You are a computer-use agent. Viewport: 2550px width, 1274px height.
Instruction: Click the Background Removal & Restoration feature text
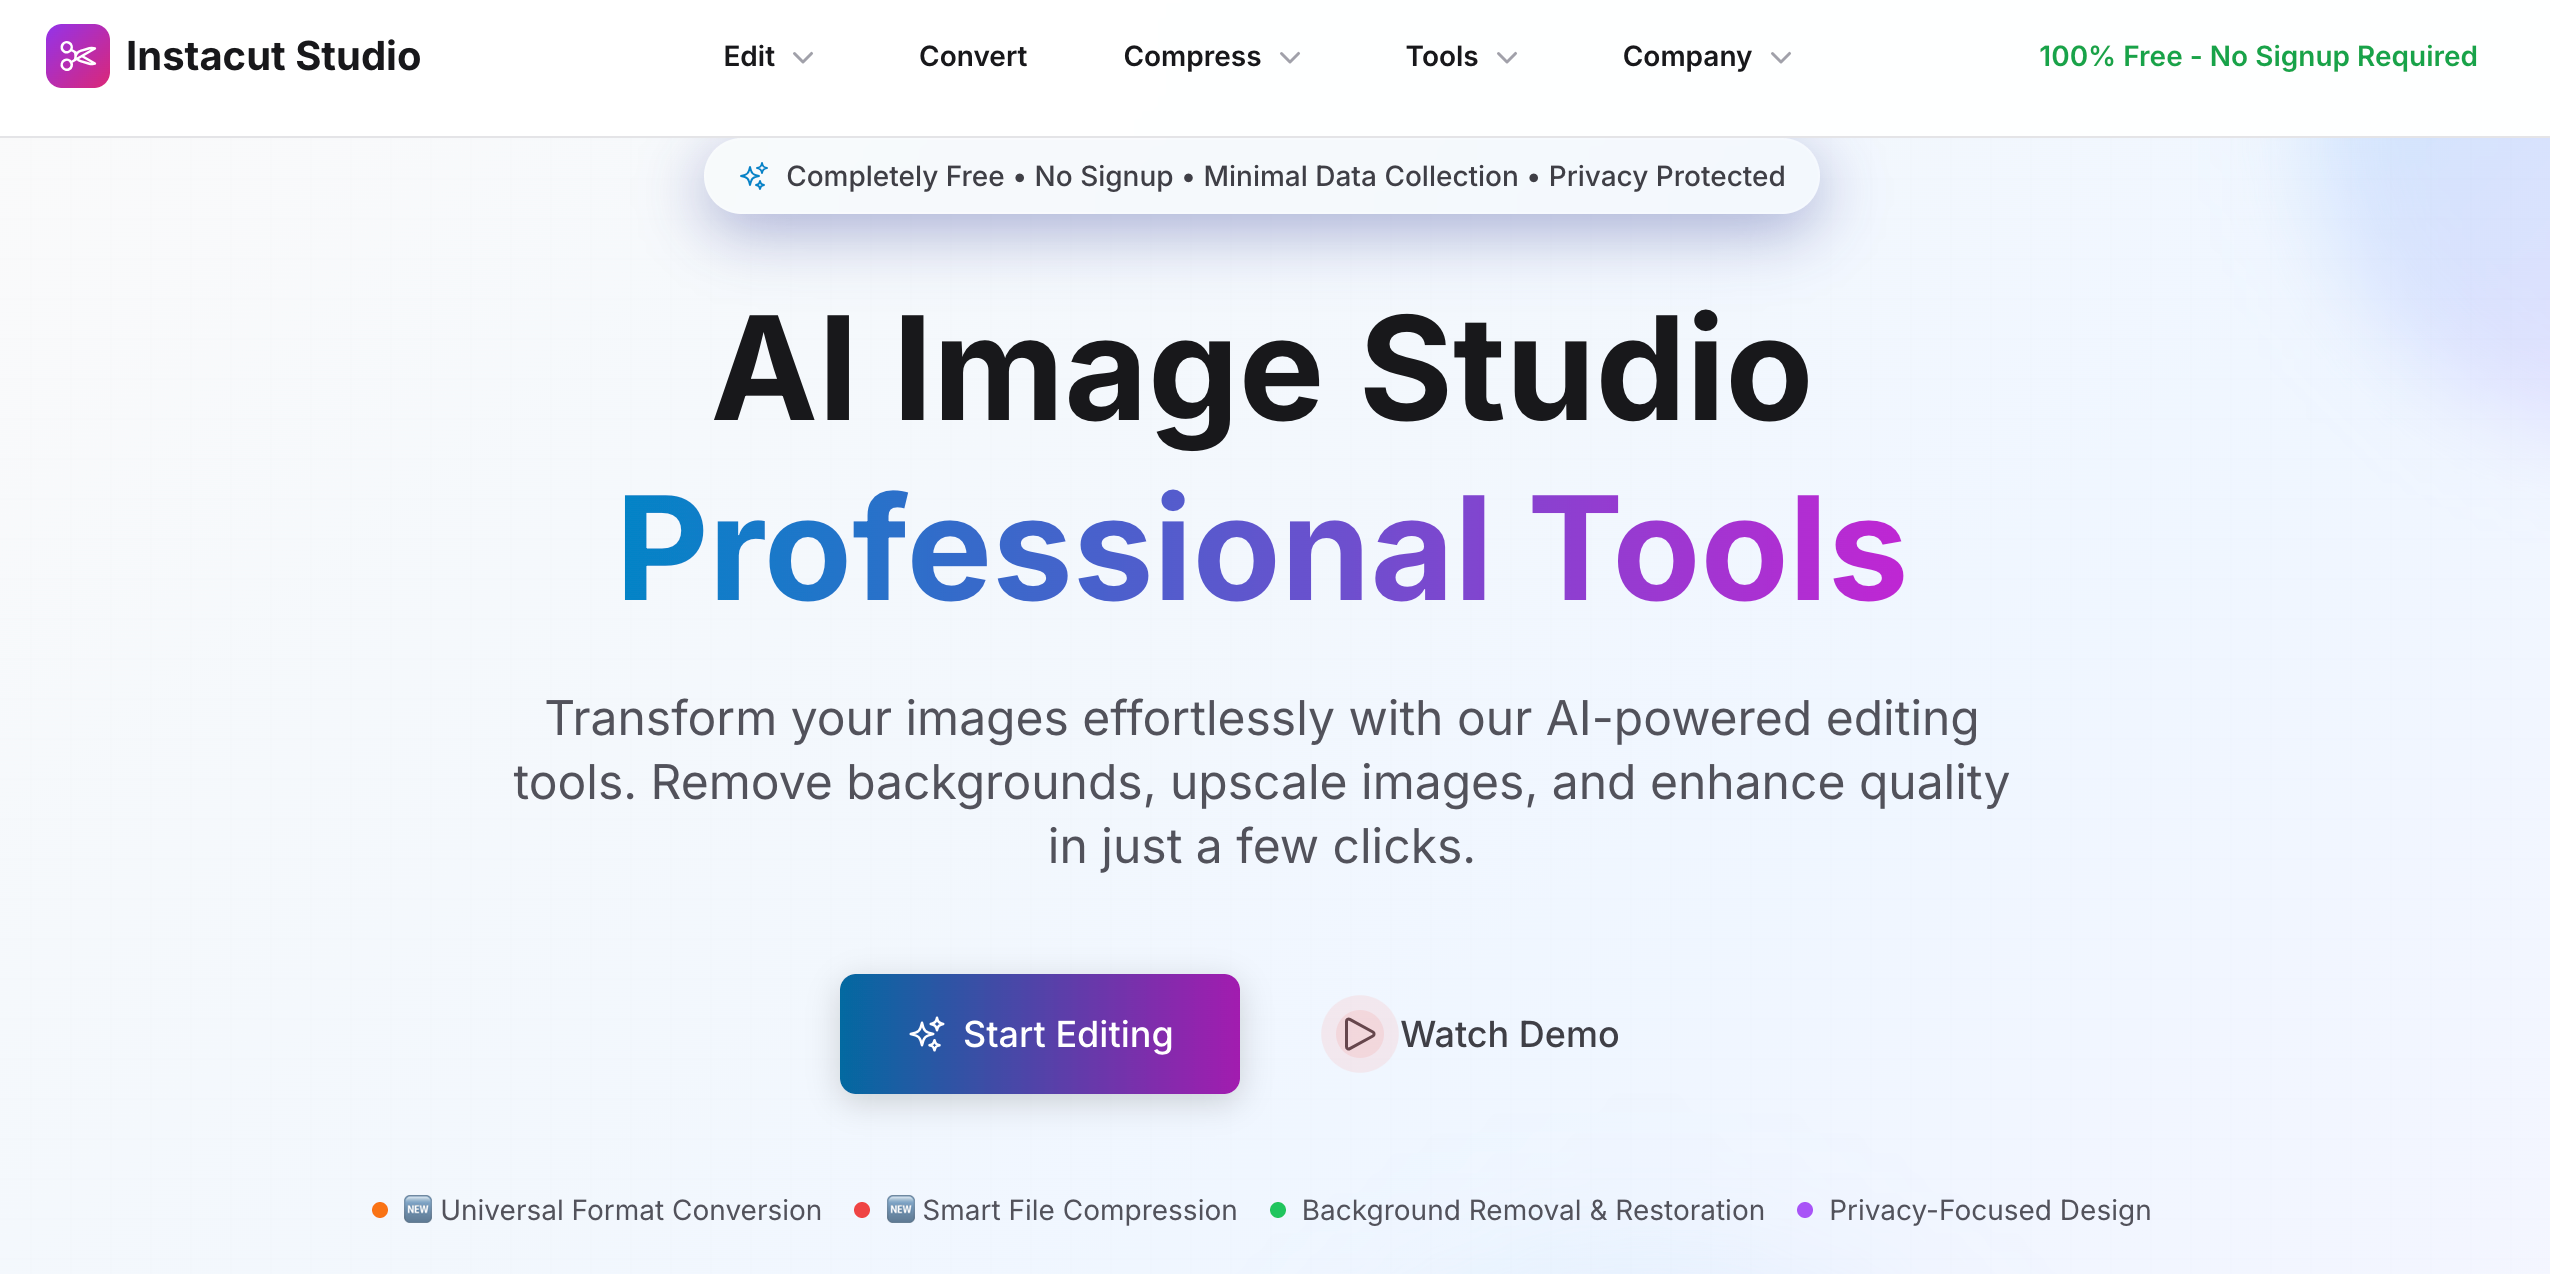coord(1533,1209)
